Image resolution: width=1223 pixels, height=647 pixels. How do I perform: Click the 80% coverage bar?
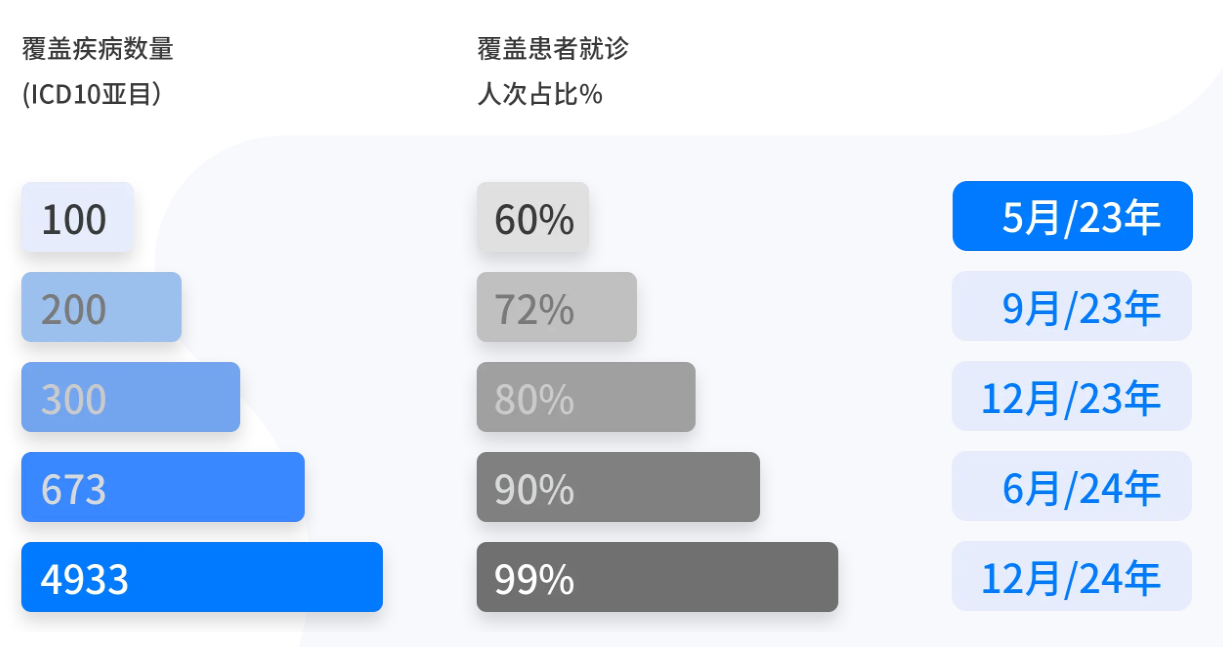[x=586, y=397]
